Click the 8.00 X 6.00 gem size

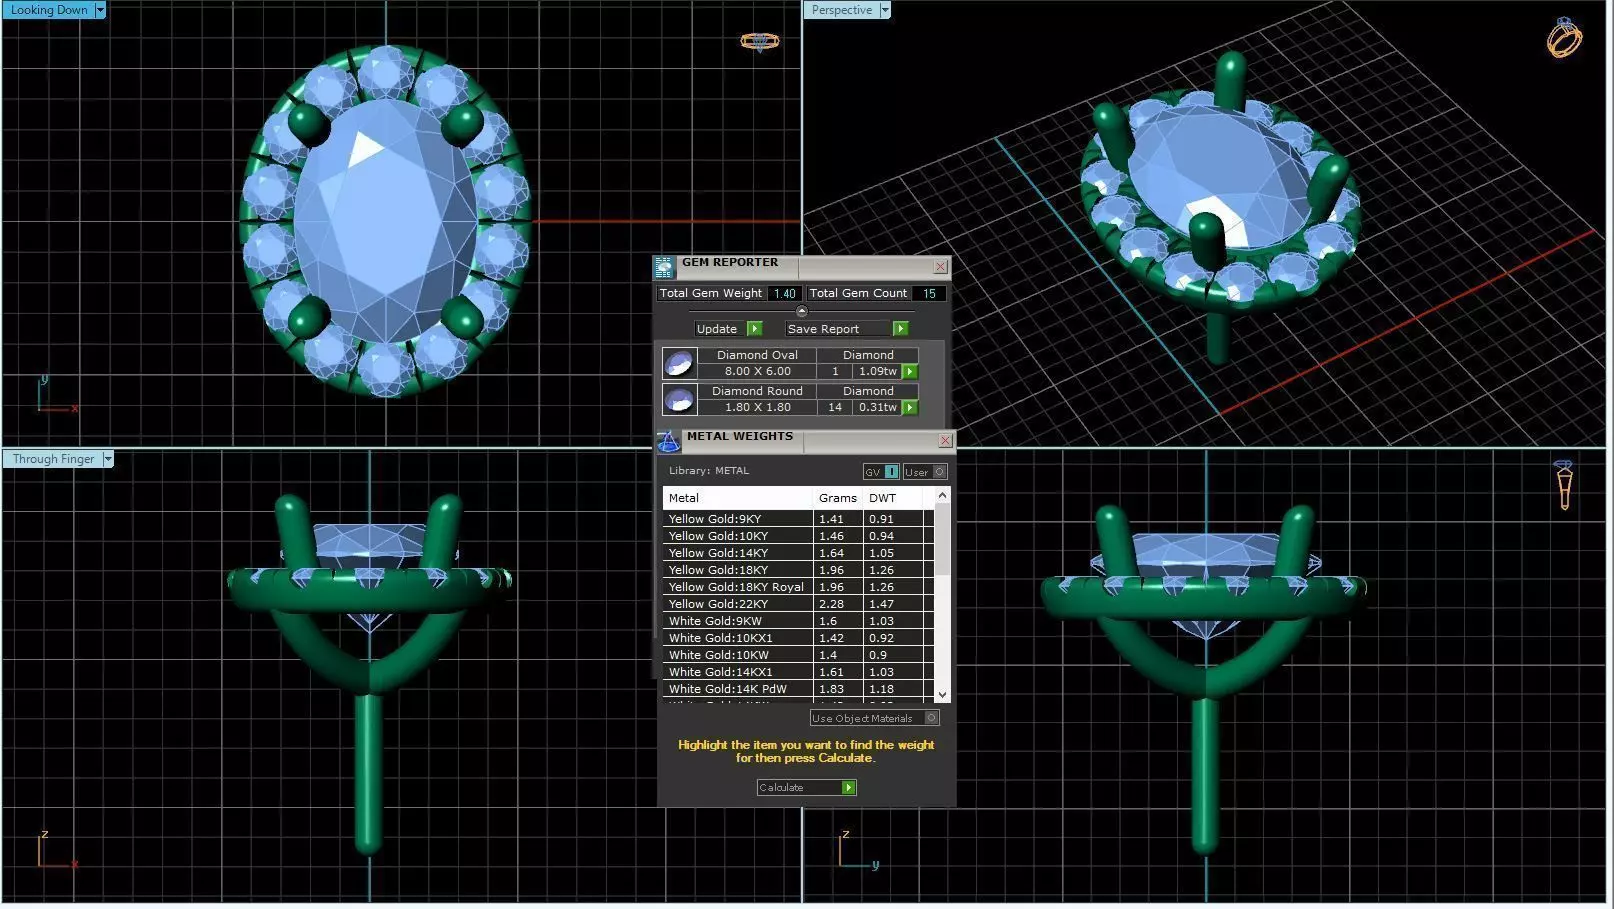click(757, 371)
